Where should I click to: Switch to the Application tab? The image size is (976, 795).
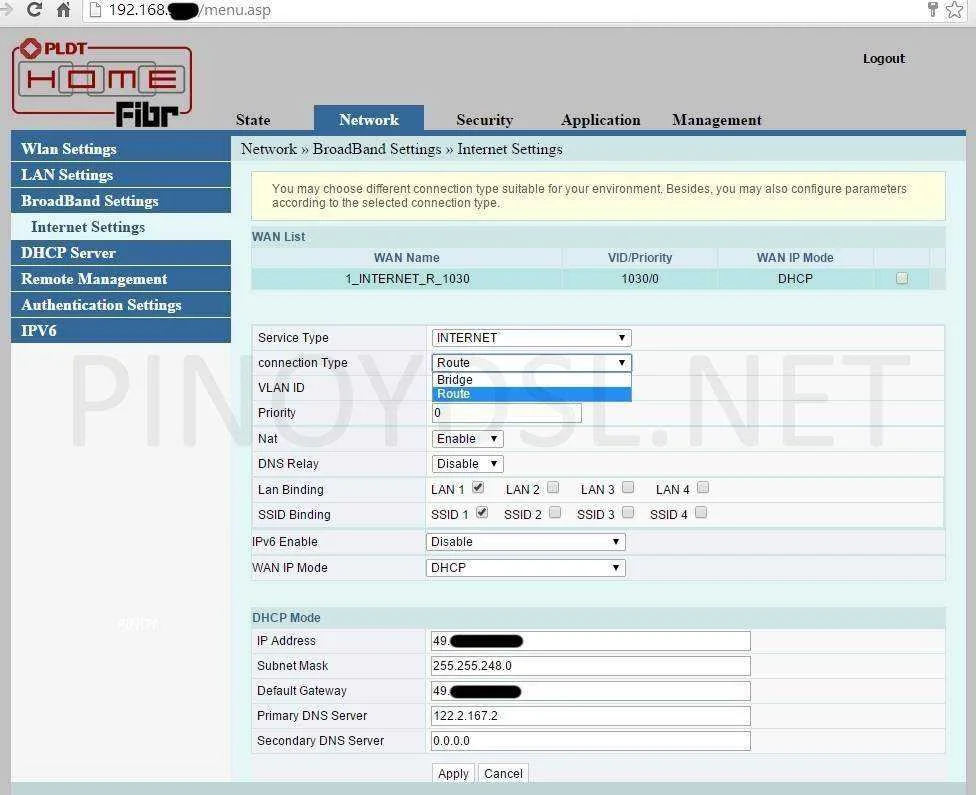click(601, 120)
